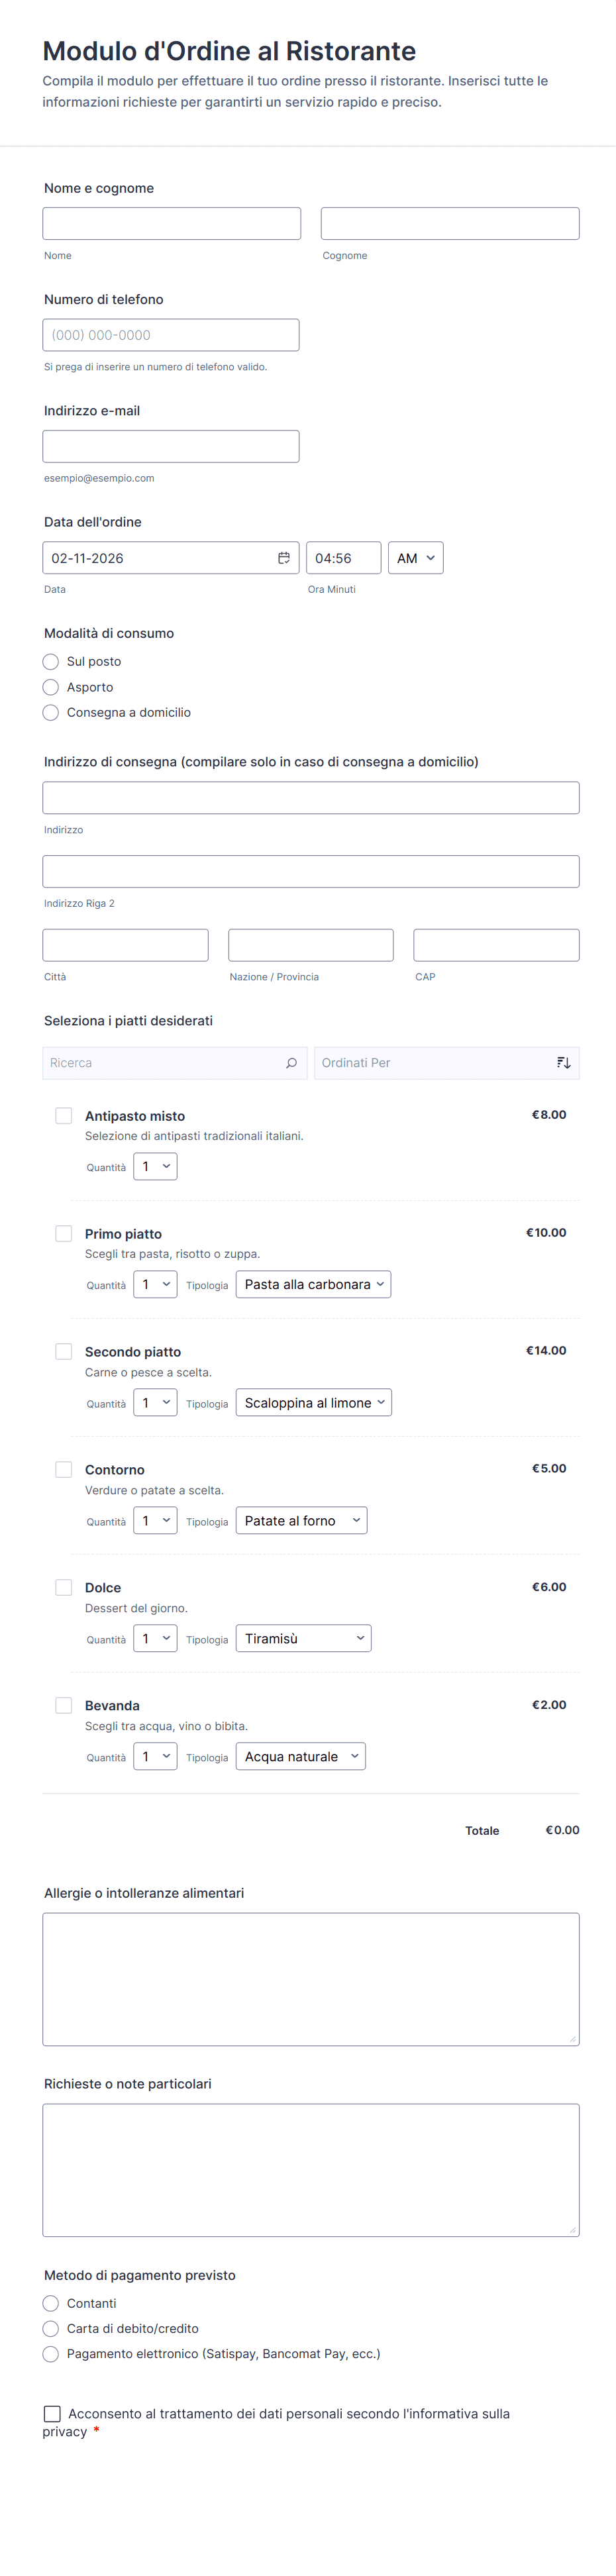Tick the Antipasto misto checkbox
616x2576 pixels.
[64, 1116]
